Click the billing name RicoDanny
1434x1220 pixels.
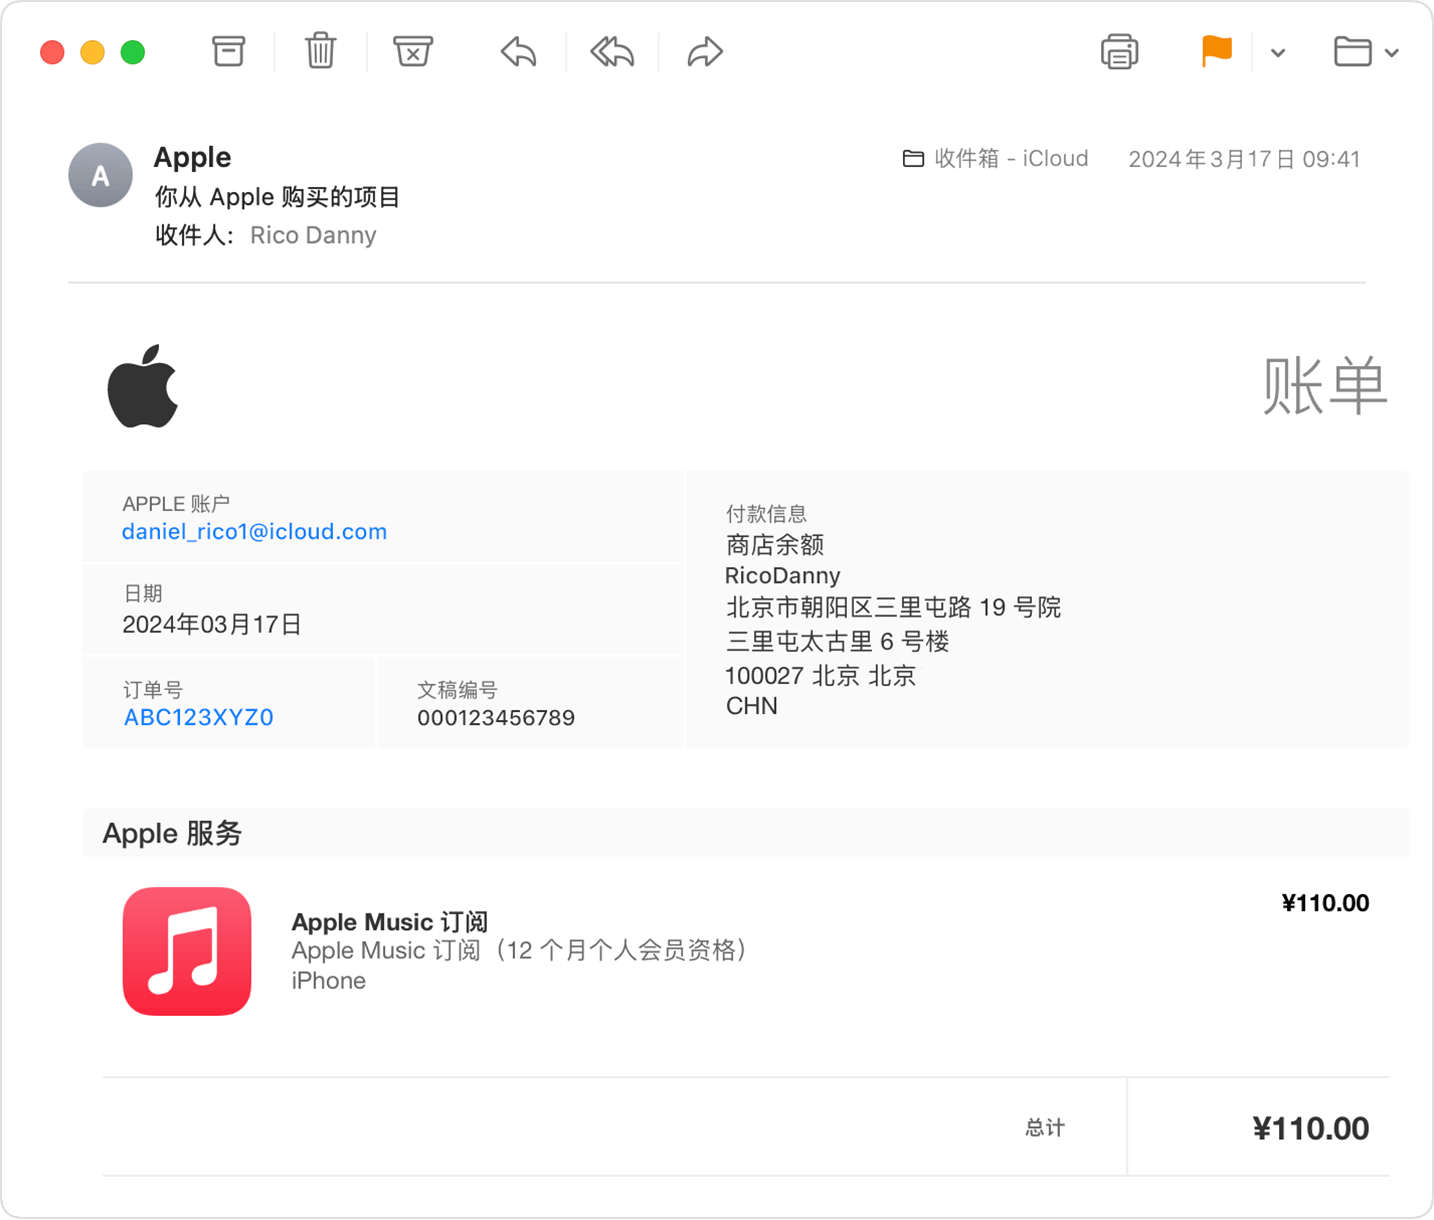click(x=783, y=576)
